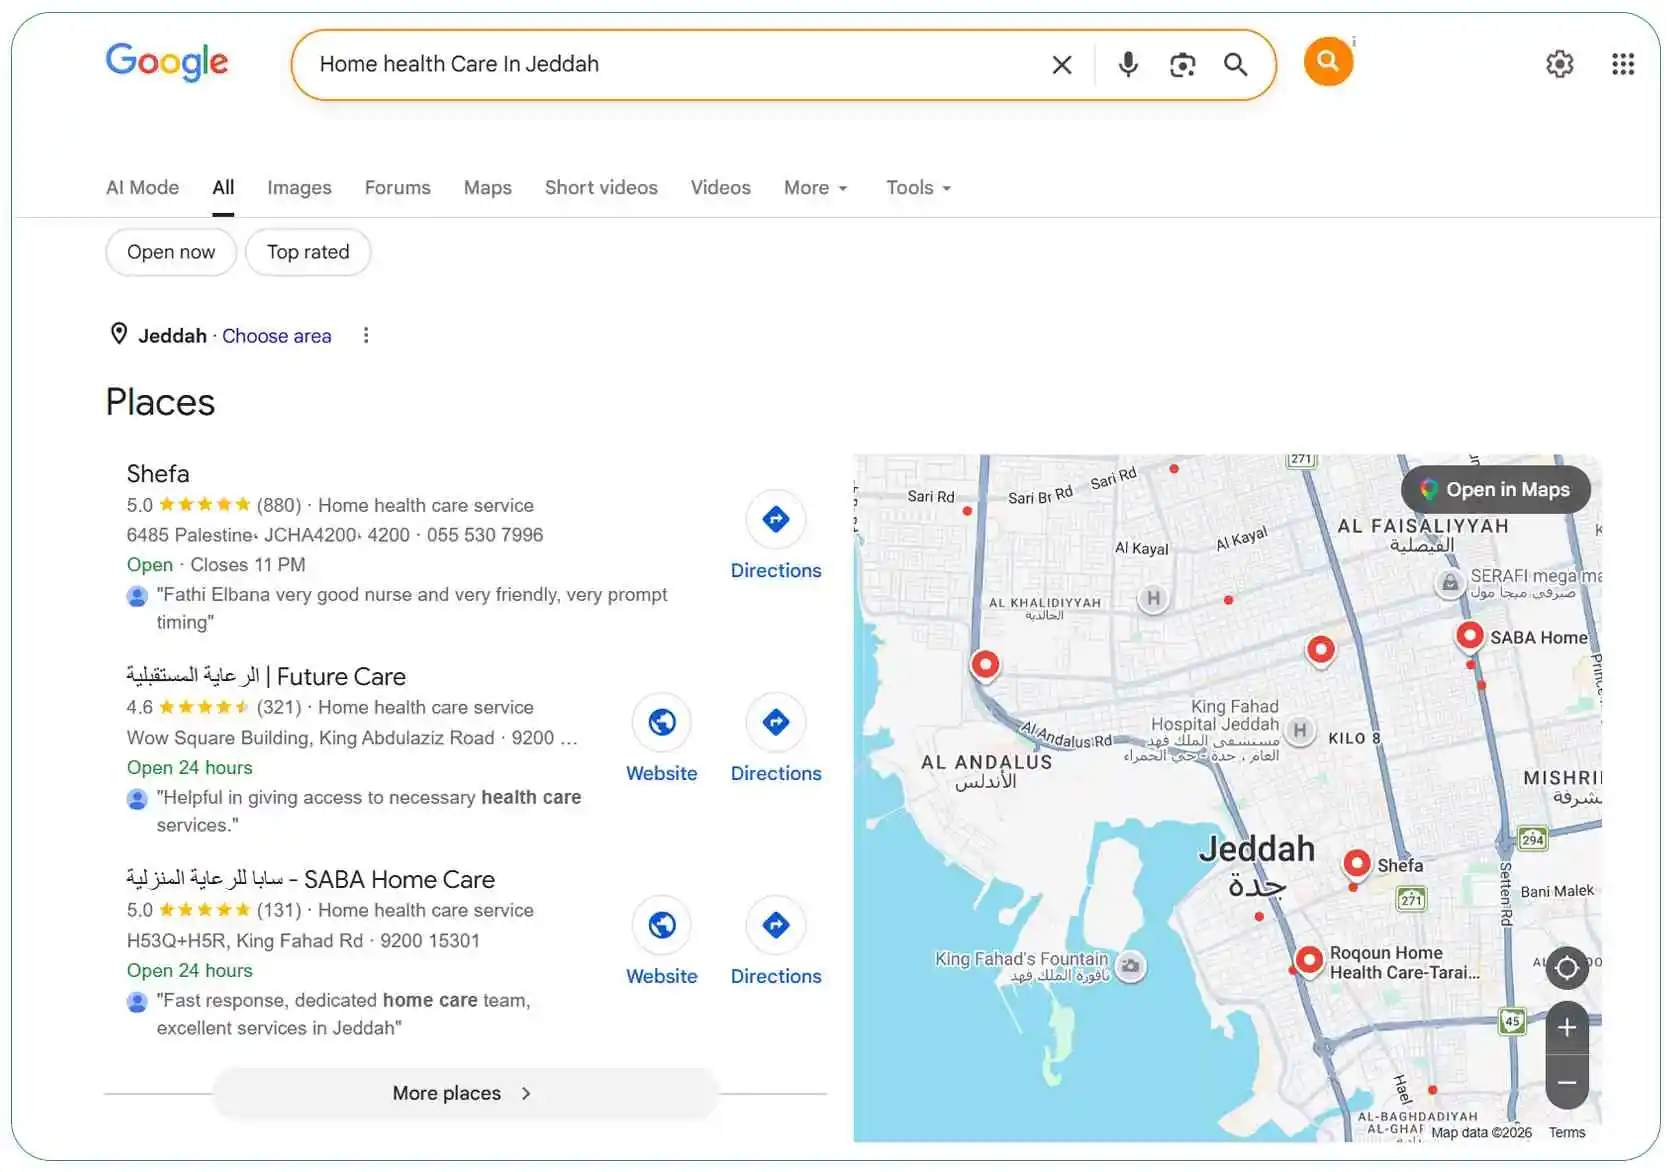Zoom out the map with minus button

point(1567,1083)
